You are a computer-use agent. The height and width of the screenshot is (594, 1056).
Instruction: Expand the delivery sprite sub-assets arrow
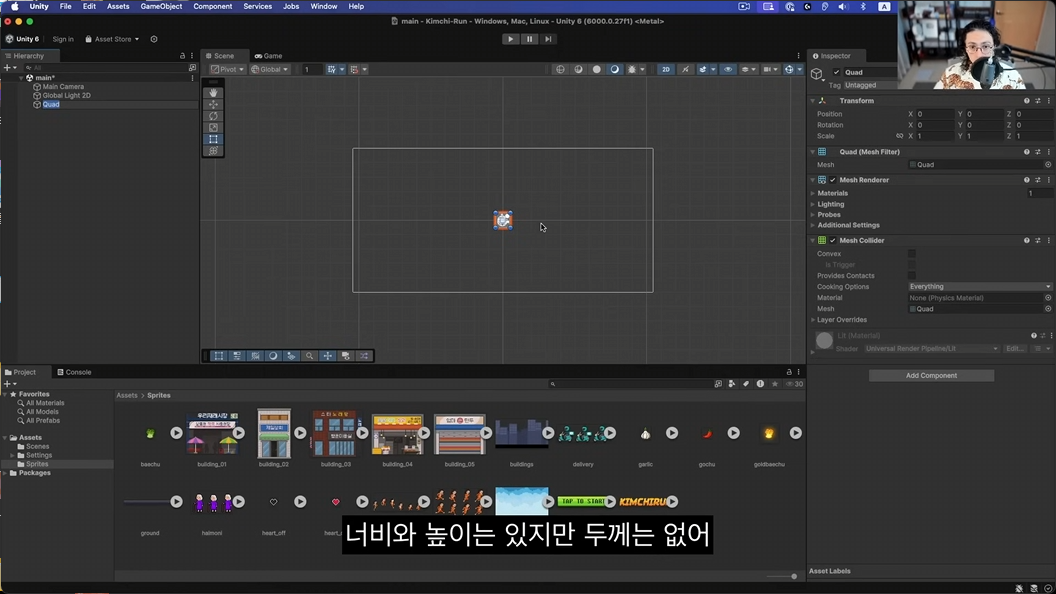[x=609, y=433]
